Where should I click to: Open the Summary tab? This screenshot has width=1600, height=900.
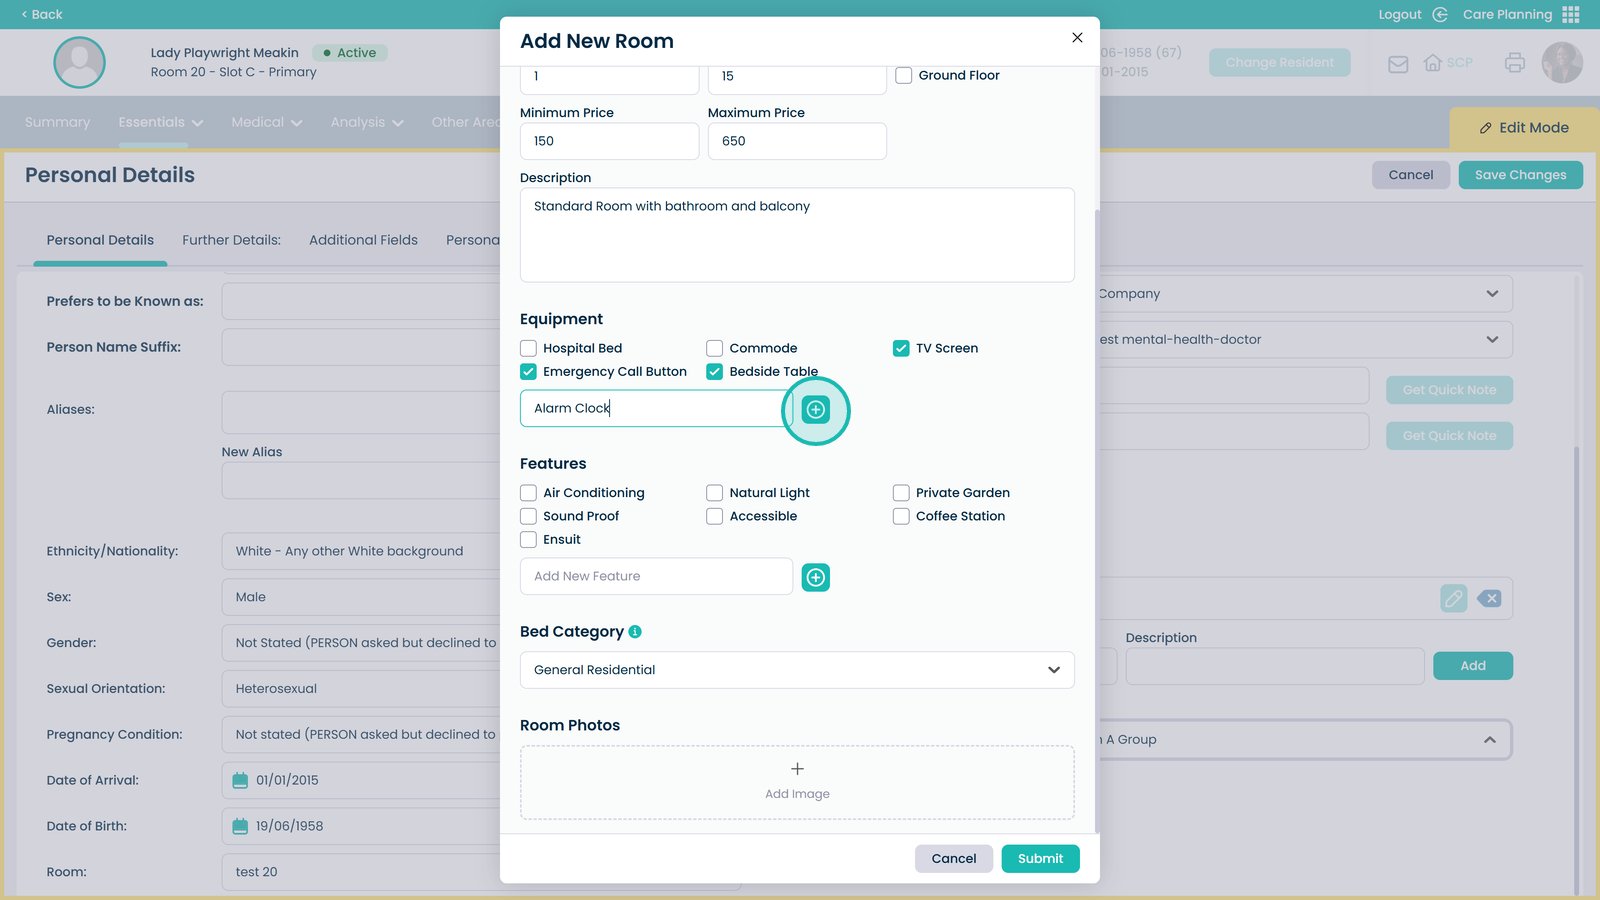point(57,123)
